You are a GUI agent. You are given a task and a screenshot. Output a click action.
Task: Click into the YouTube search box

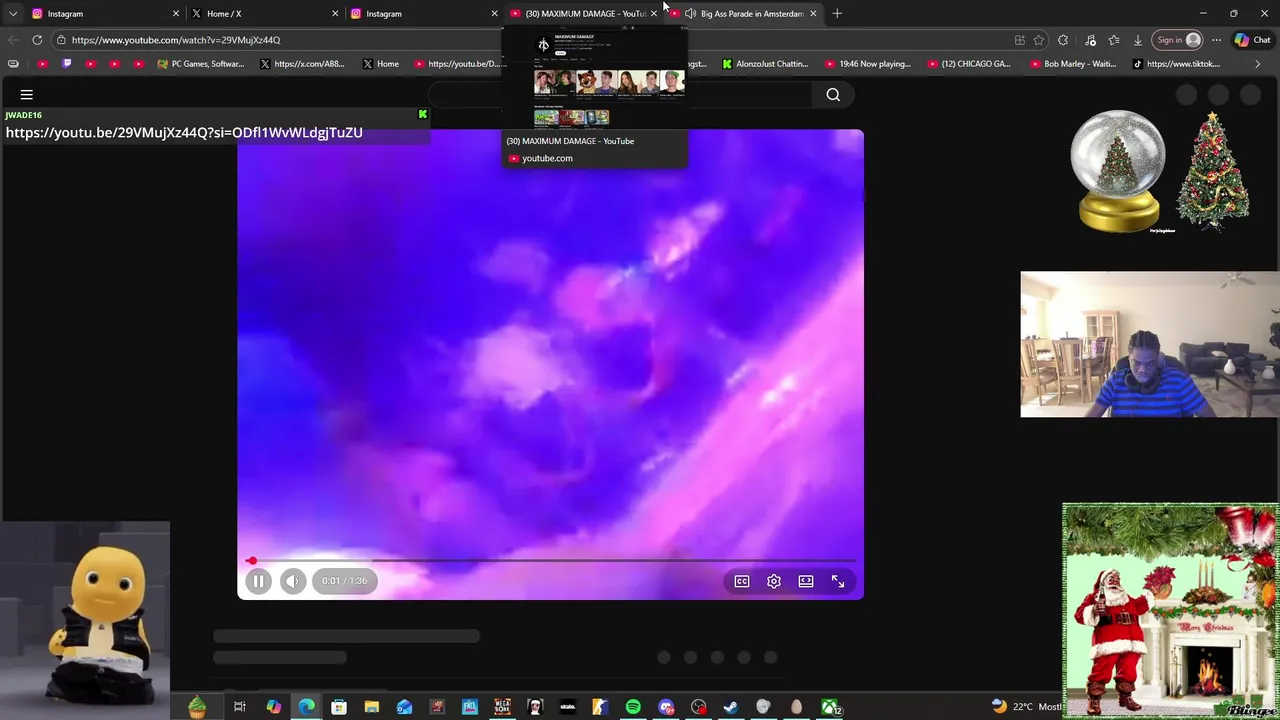[620, 95]
